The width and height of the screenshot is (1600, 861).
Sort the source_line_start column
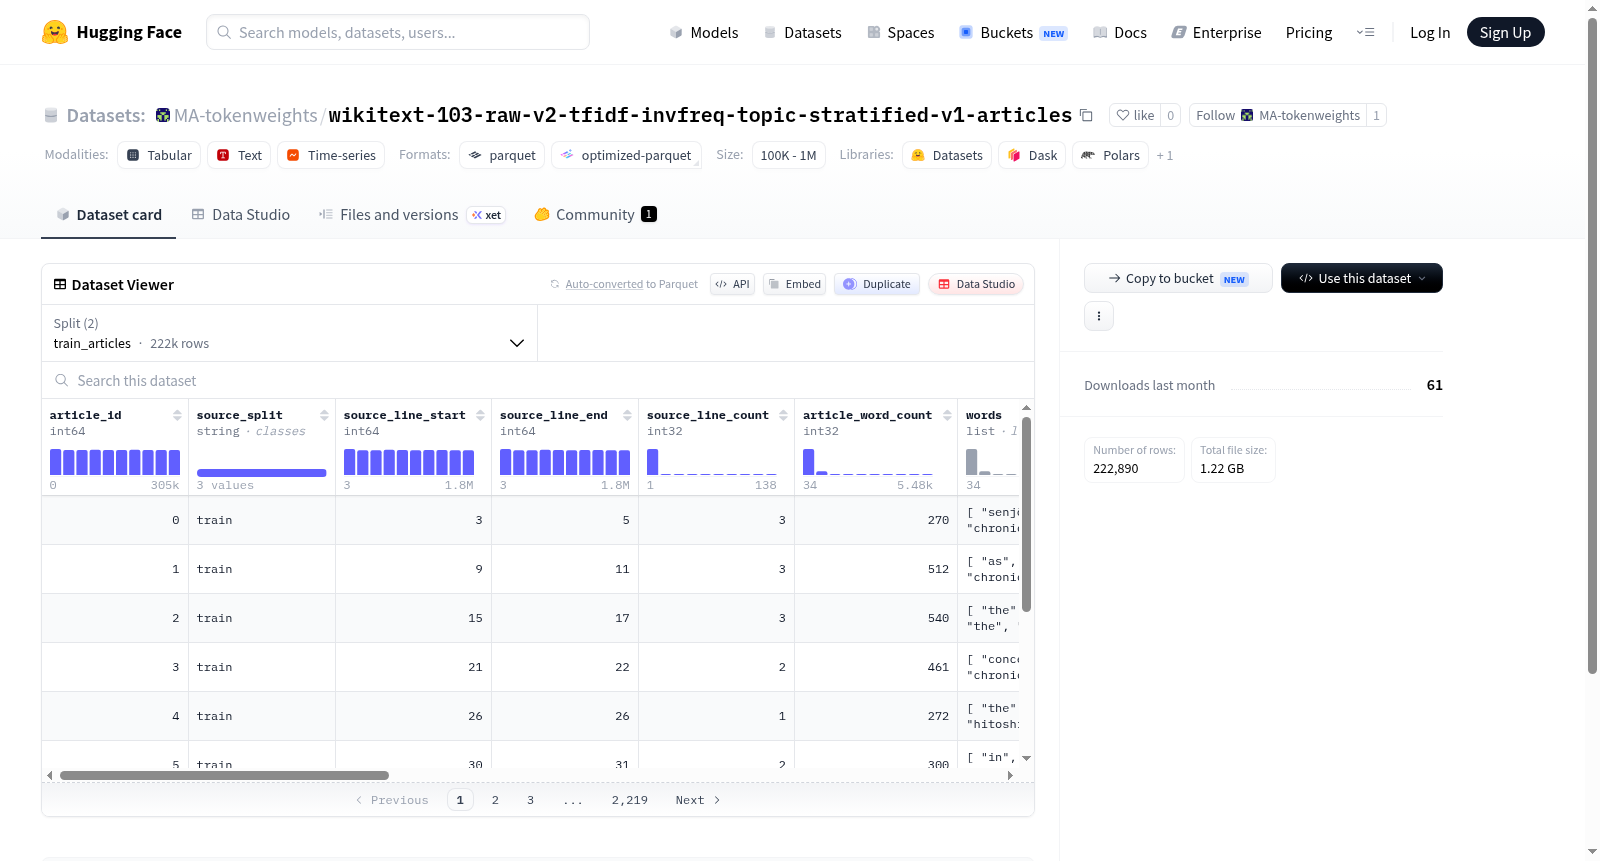tap(480, 415)
